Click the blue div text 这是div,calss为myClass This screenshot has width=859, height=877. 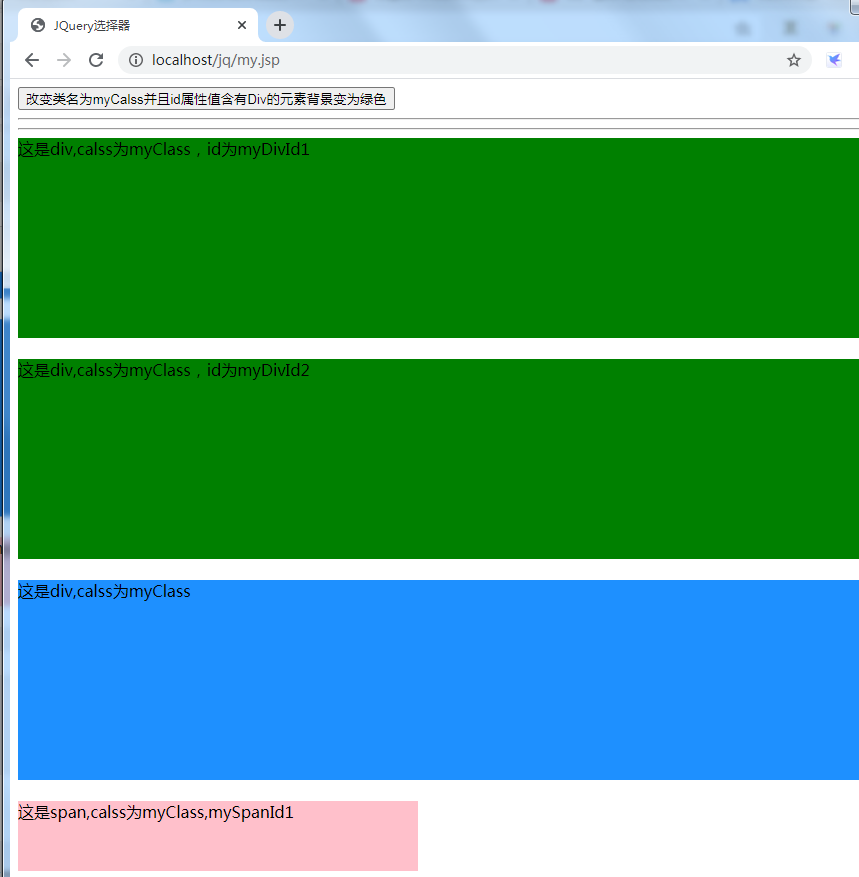click(x=105, y=591)
